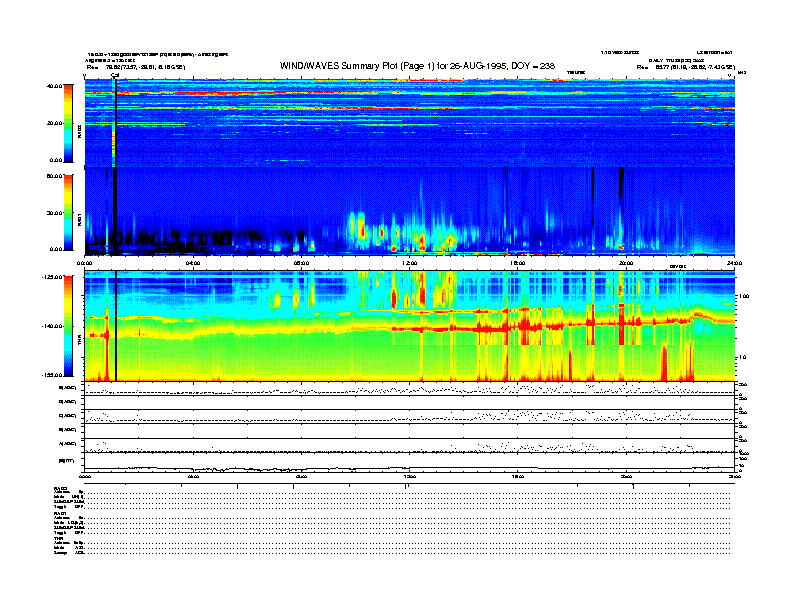Image resolution: width=792 pixels, height=612 pixels.
Task: Select the 30.00 label on RAD1 scale
Action: coord(55,213)
